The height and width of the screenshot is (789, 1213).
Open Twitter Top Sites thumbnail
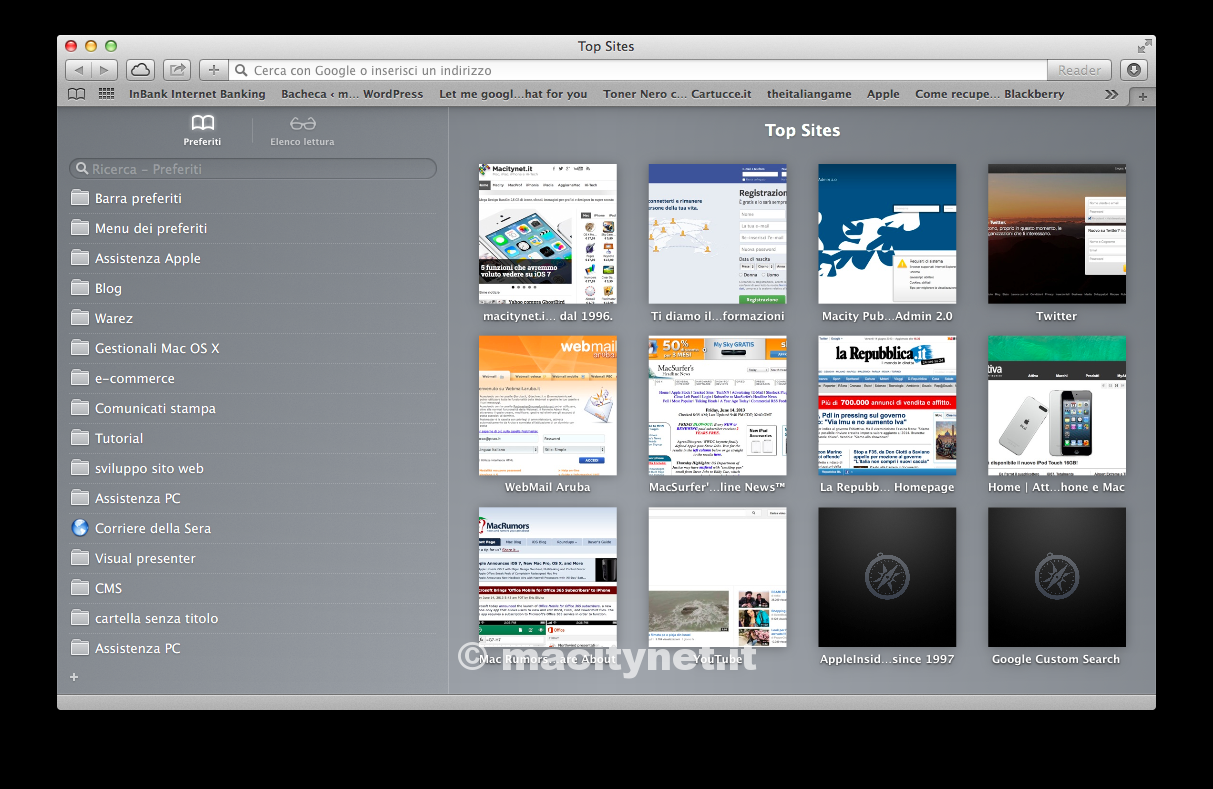point(1057,234)
